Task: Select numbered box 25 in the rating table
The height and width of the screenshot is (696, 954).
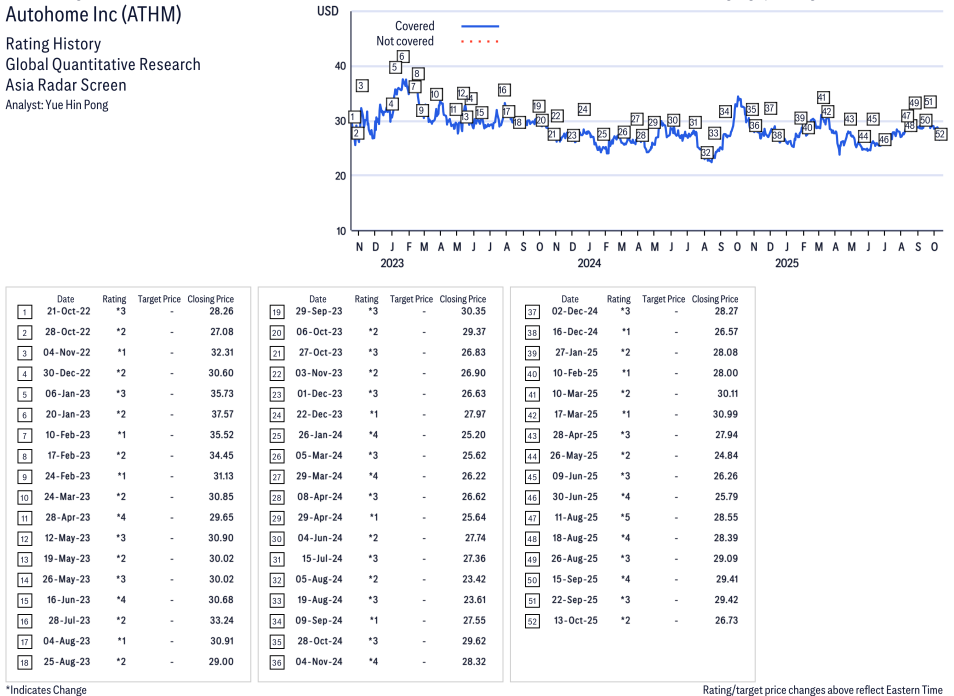Action: coord(276,436)
